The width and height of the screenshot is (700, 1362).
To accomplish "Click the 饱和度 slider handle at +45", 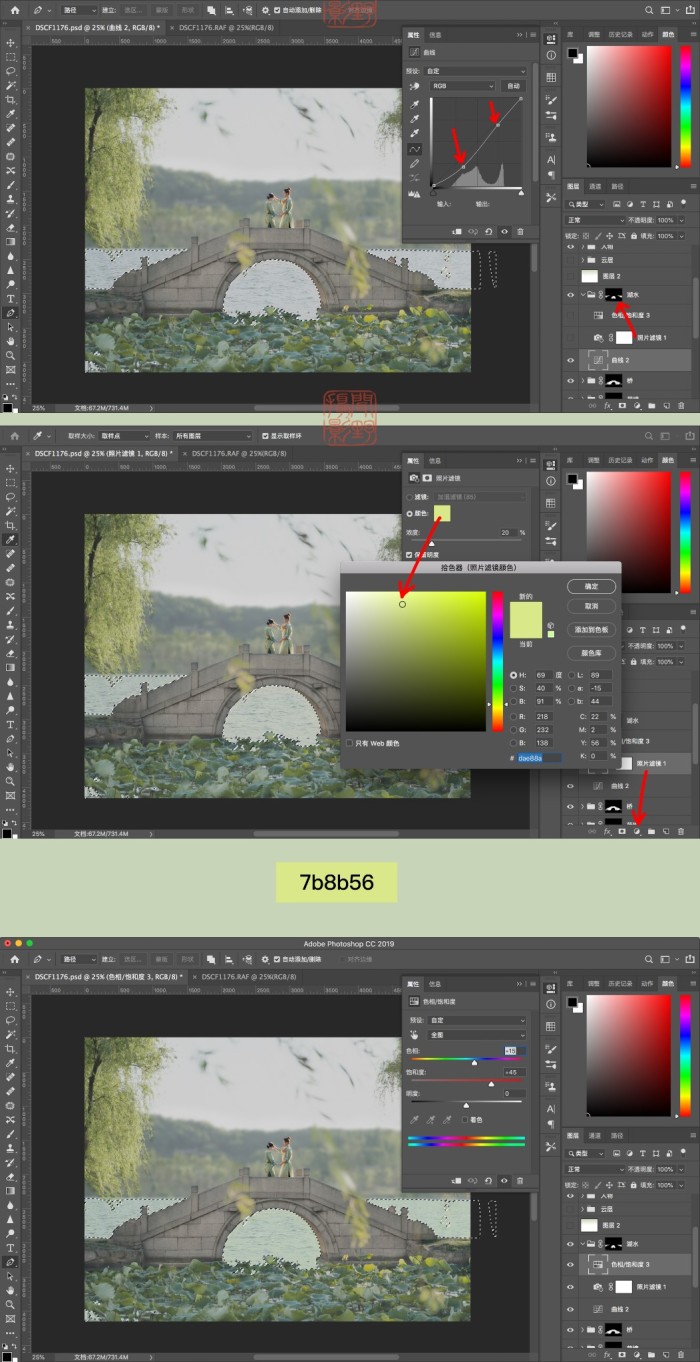I will click(491, 1084).
